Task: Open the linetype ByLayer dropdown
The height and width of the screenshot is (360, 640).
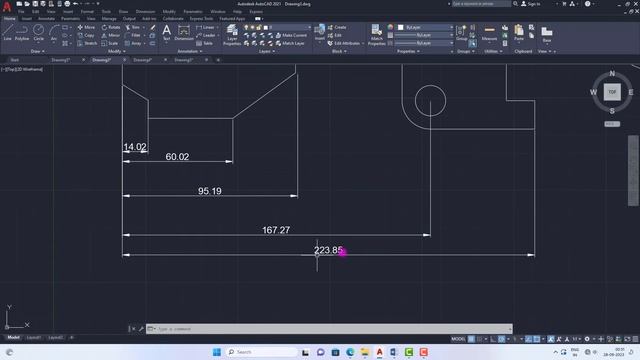Action: 424,43
